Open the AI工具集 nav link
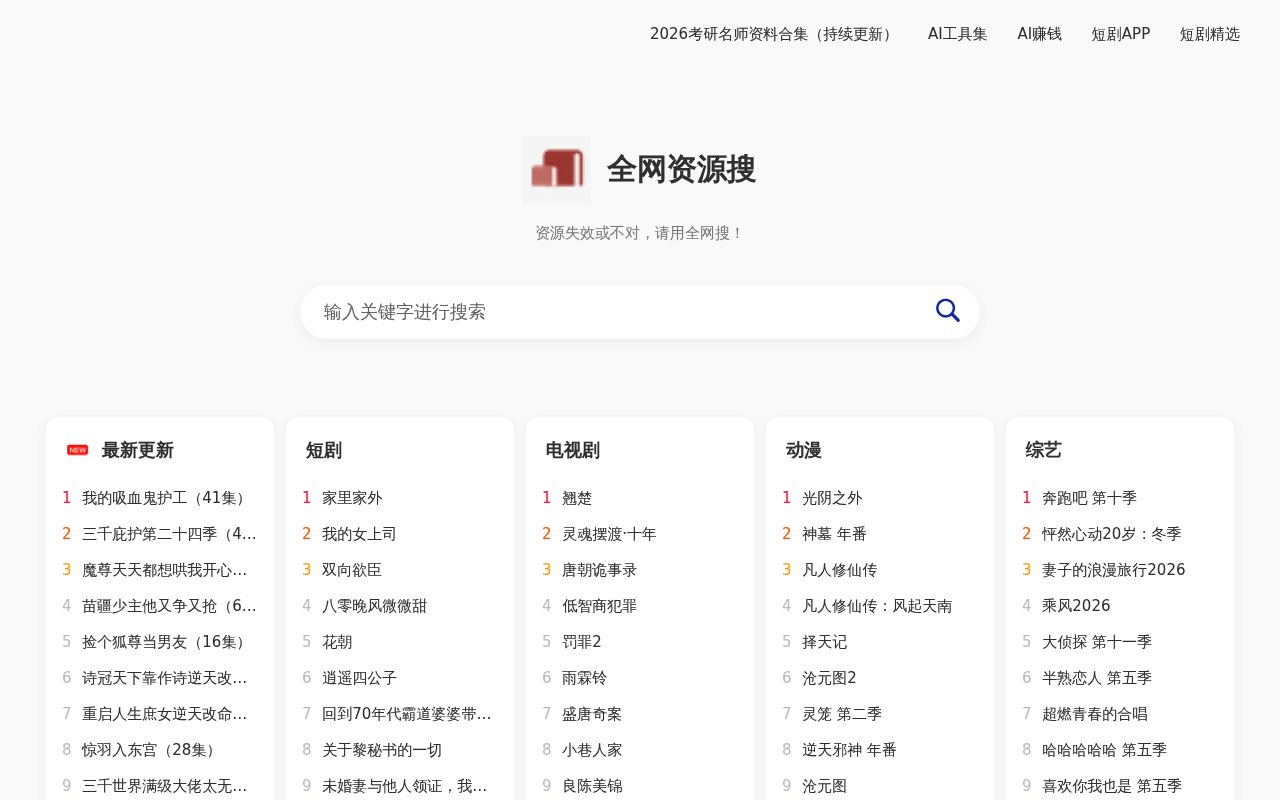The image size is (1280, 800). (958, 34)
